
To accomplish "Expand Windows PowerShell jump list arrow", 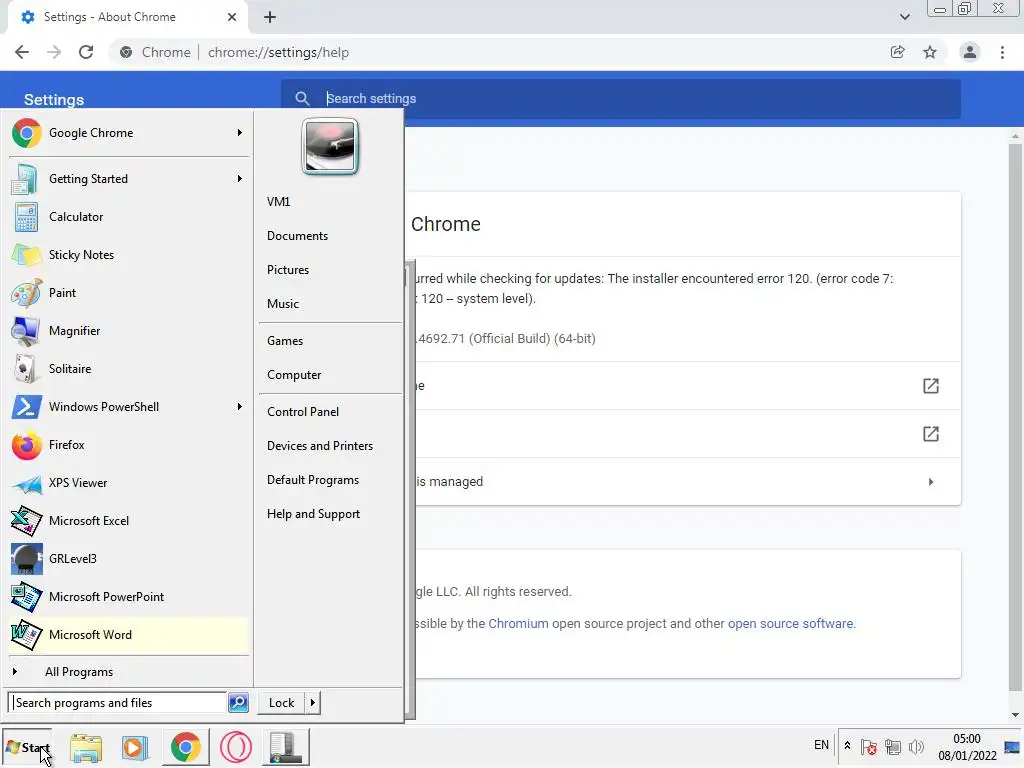I will (x=240, y=407).
